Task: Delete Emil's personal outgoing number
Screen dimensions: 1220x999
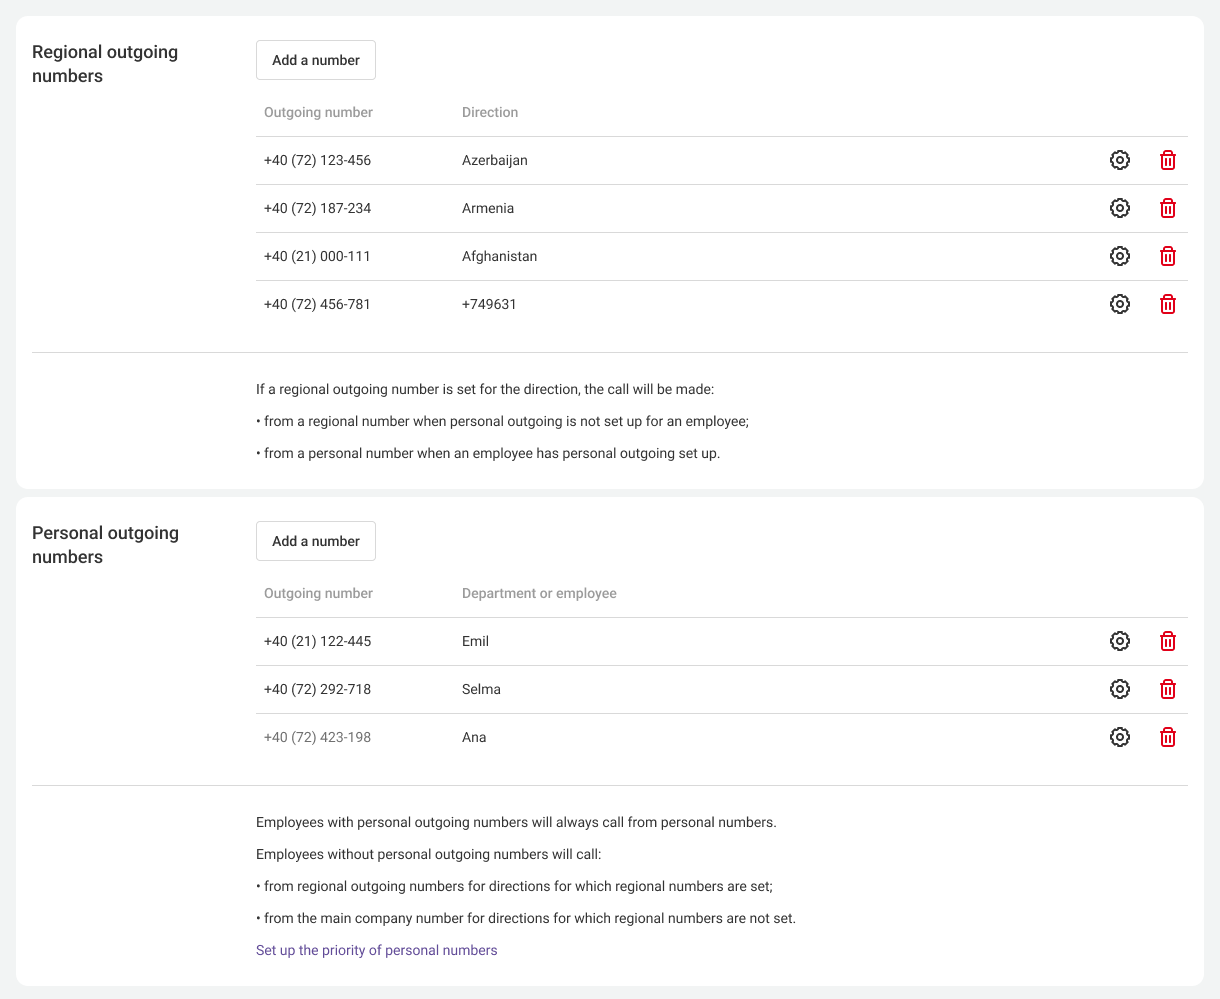Action: [x=1167, y=641]
